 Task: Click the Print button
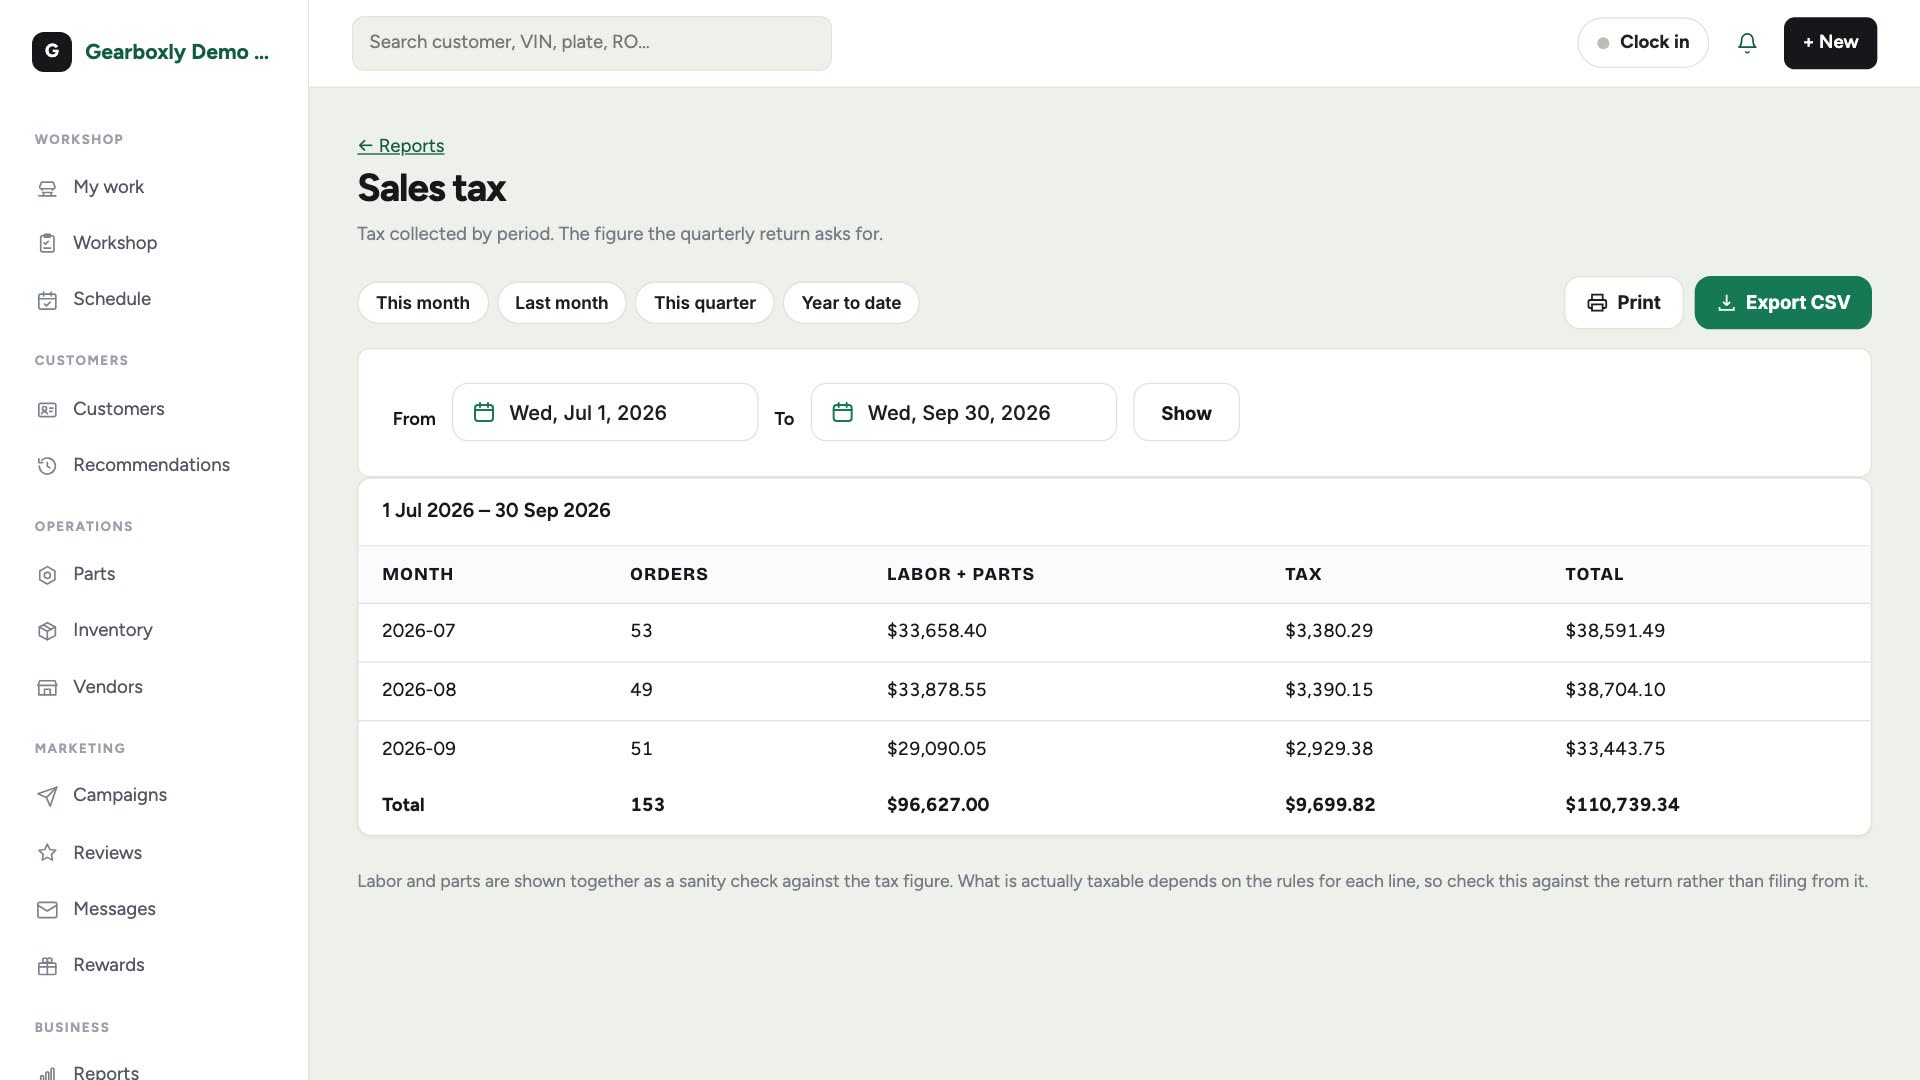coord(1624,303)
